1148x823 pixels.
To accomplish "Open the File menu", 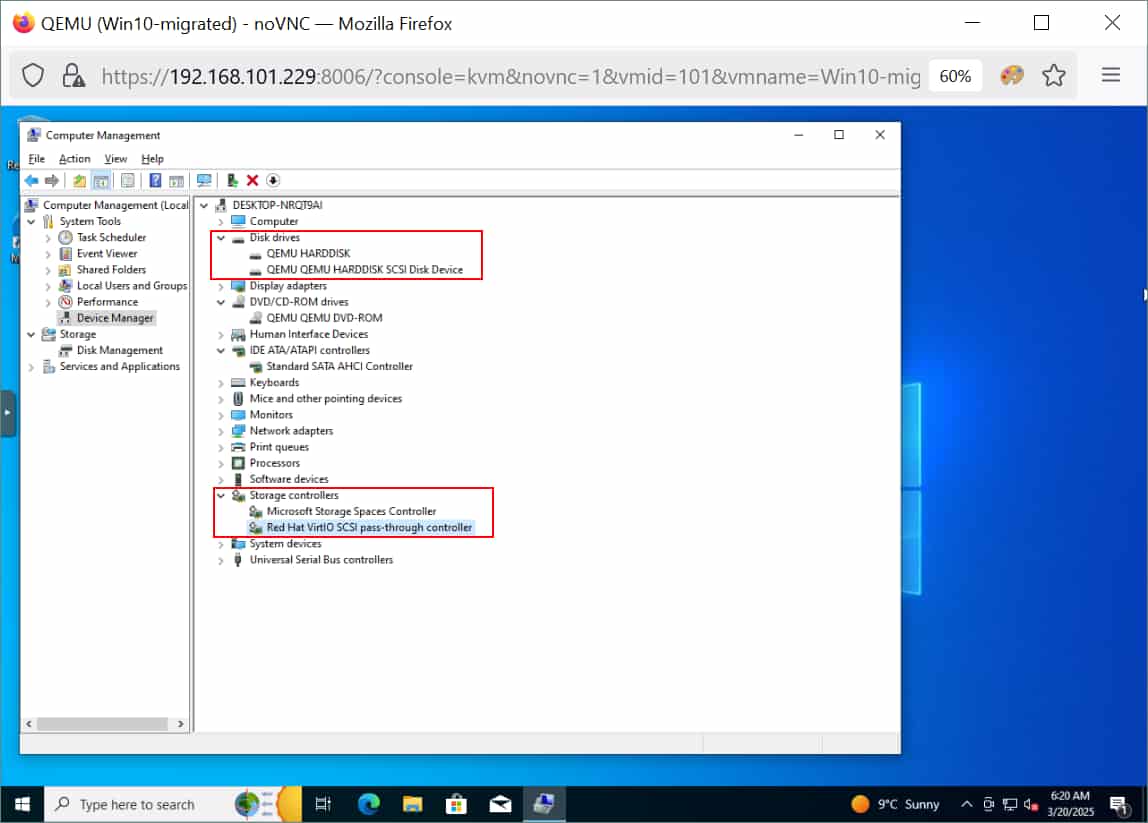I will click(x=36, y=159).
